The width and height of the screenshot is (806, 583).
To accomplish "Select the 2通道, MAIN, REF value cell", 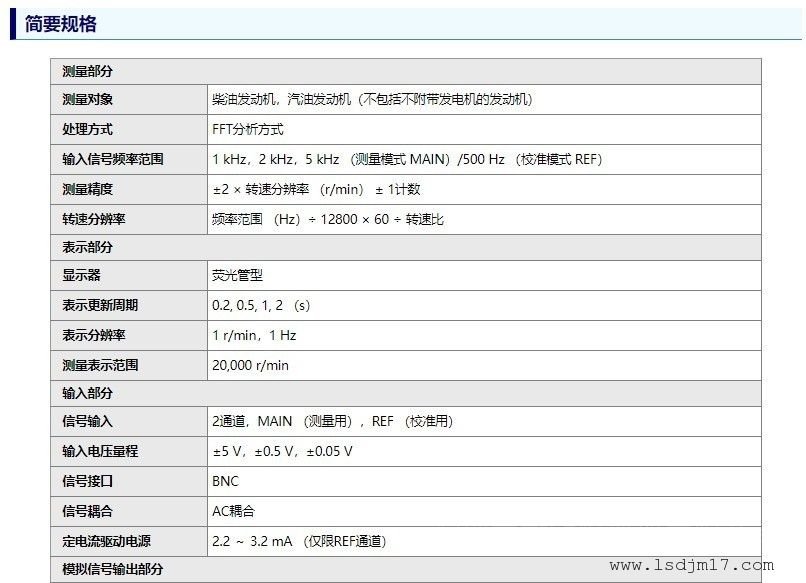I will 332,421.
